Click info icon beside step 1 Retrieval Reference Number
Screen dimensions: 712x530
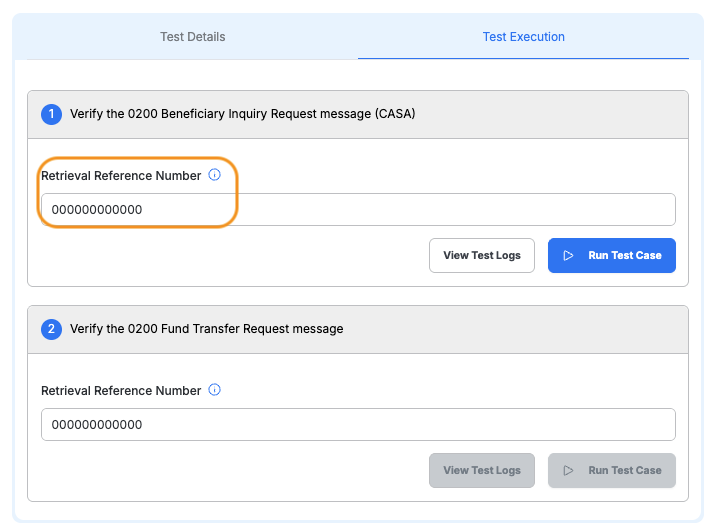tap(214, 175)
